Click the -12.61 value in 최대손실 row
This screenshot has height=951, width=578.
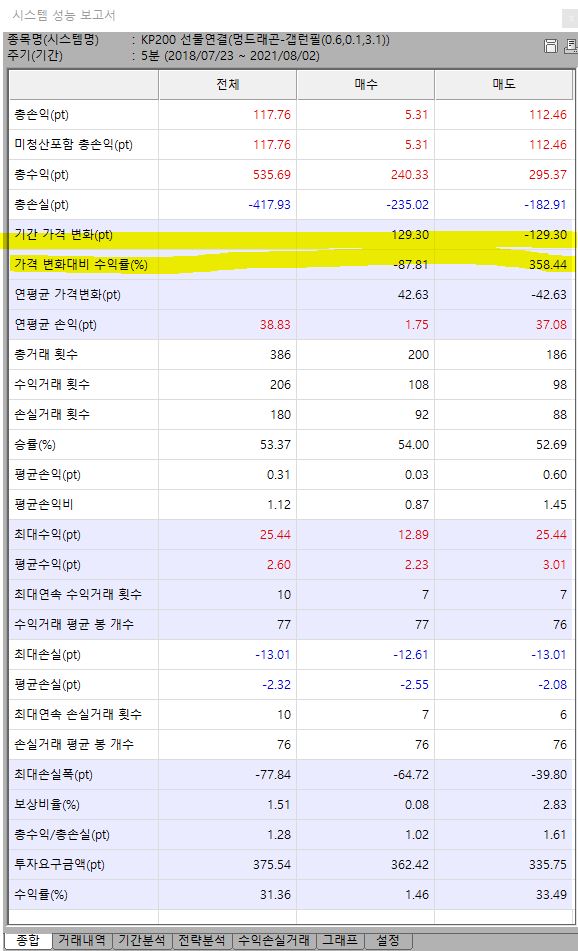[x=411, y=655]
